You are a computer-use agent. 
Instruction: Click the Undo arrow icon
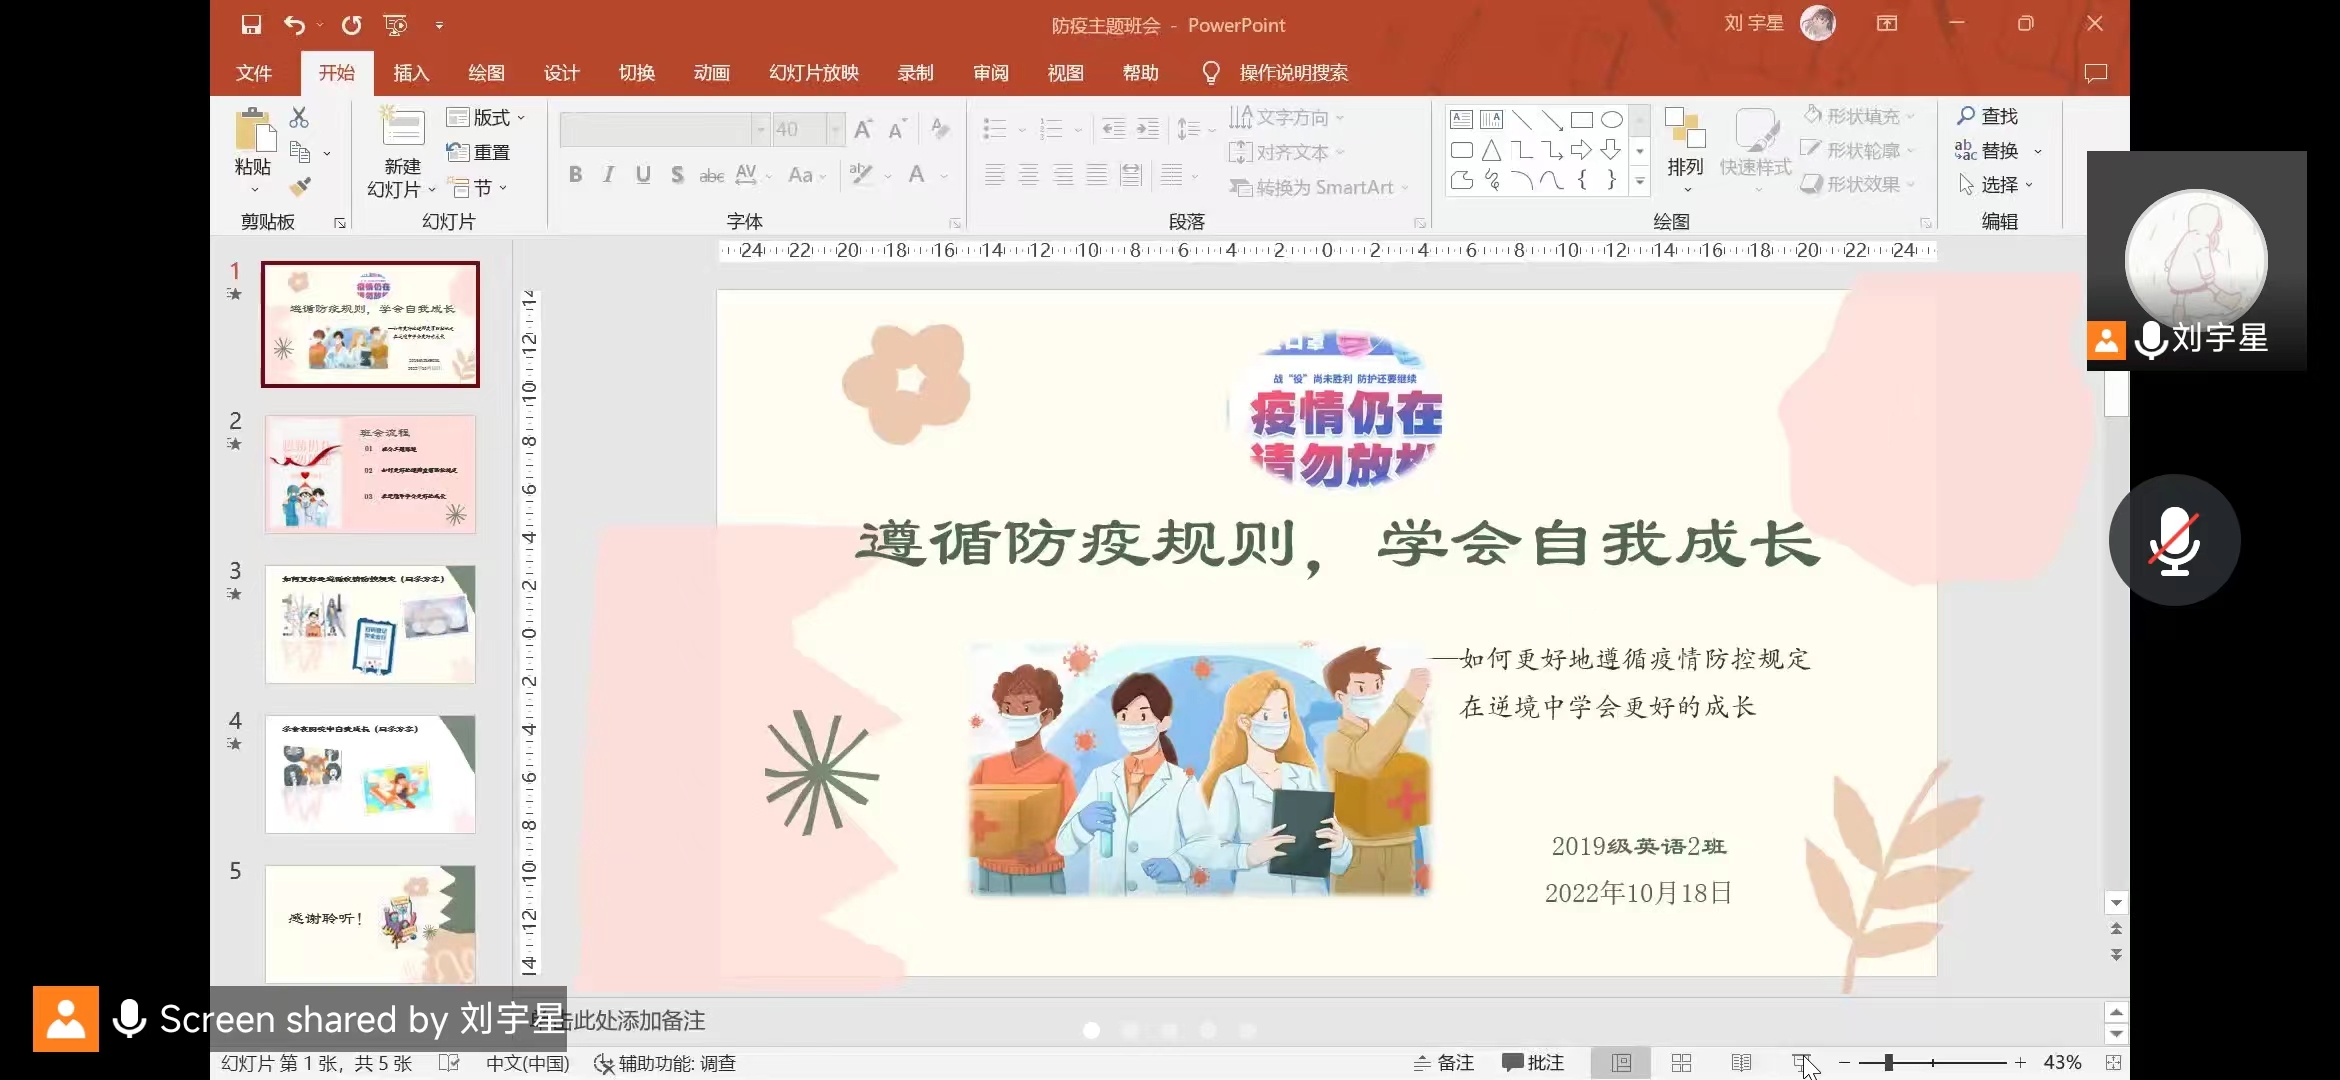coord(294,25)
